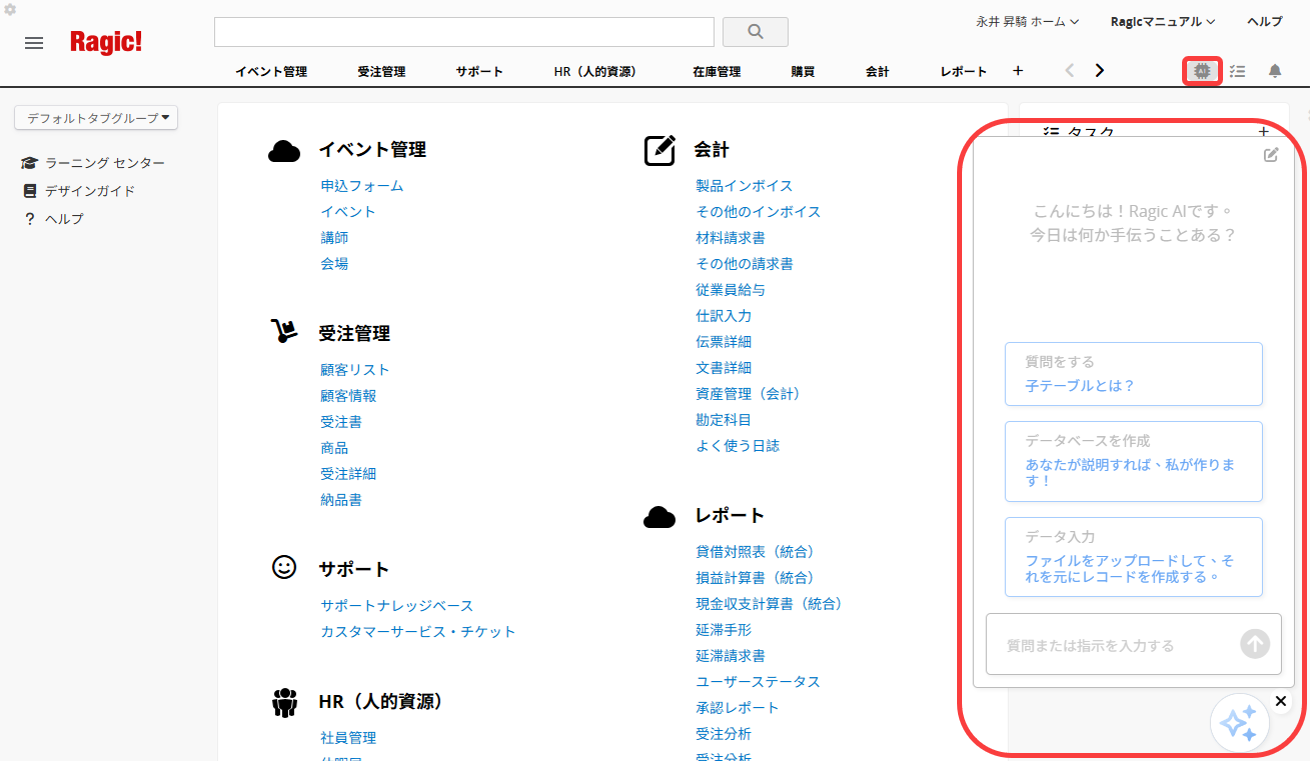Open the task checklist icon

click(x=1238, y=71)
